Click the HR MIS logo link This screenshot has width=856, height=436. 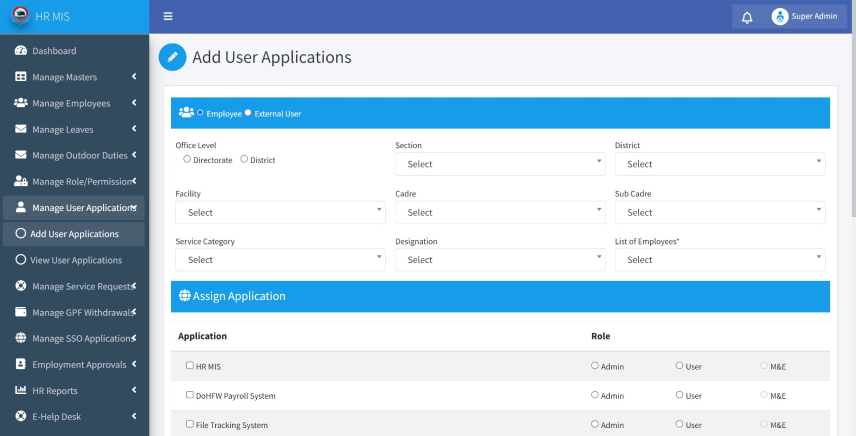coord(41,16)
